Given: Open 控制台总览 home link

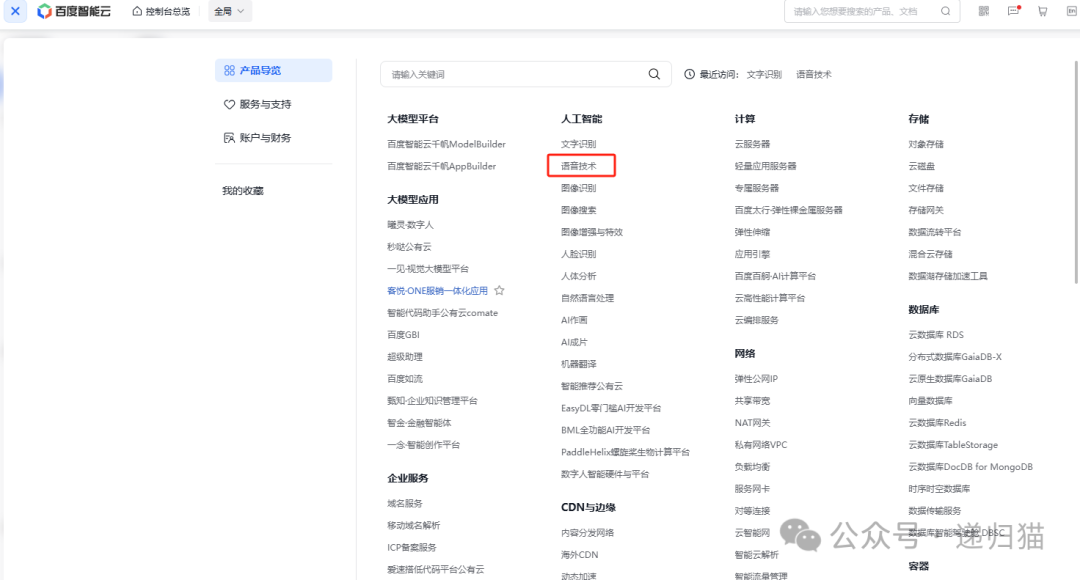Looking at the screenshot, I should coord(161,11).
